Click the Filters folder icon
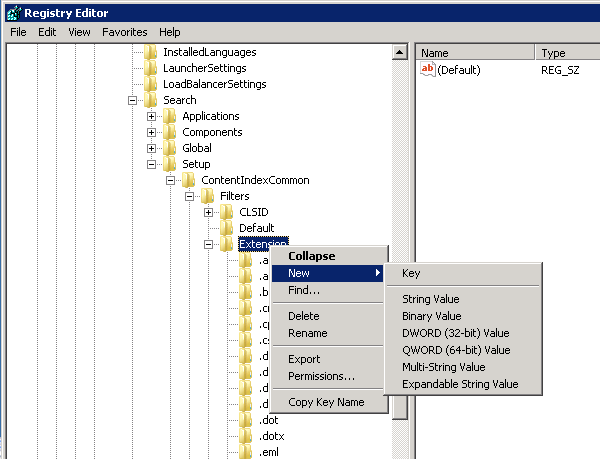 click(x=207, y=196)
